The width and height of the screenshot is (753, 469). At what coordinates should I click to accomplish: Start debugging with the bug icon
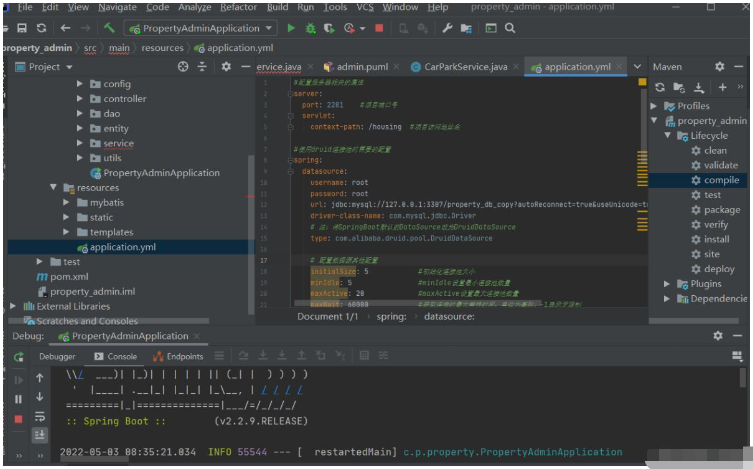pyautogui.click(x=311, y=28)
